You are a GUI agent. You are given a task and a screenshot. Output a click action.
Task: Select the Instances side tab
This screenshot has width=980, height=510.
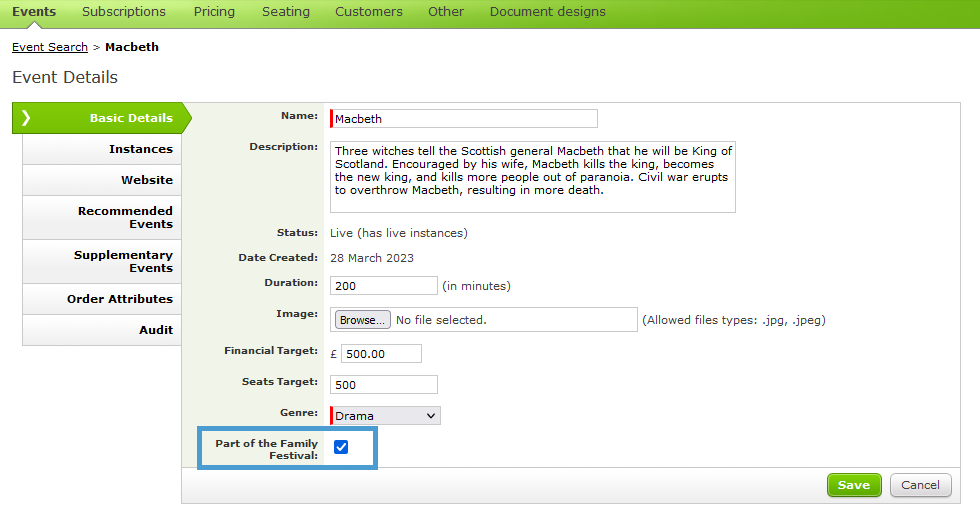click(x=102, y=149)
